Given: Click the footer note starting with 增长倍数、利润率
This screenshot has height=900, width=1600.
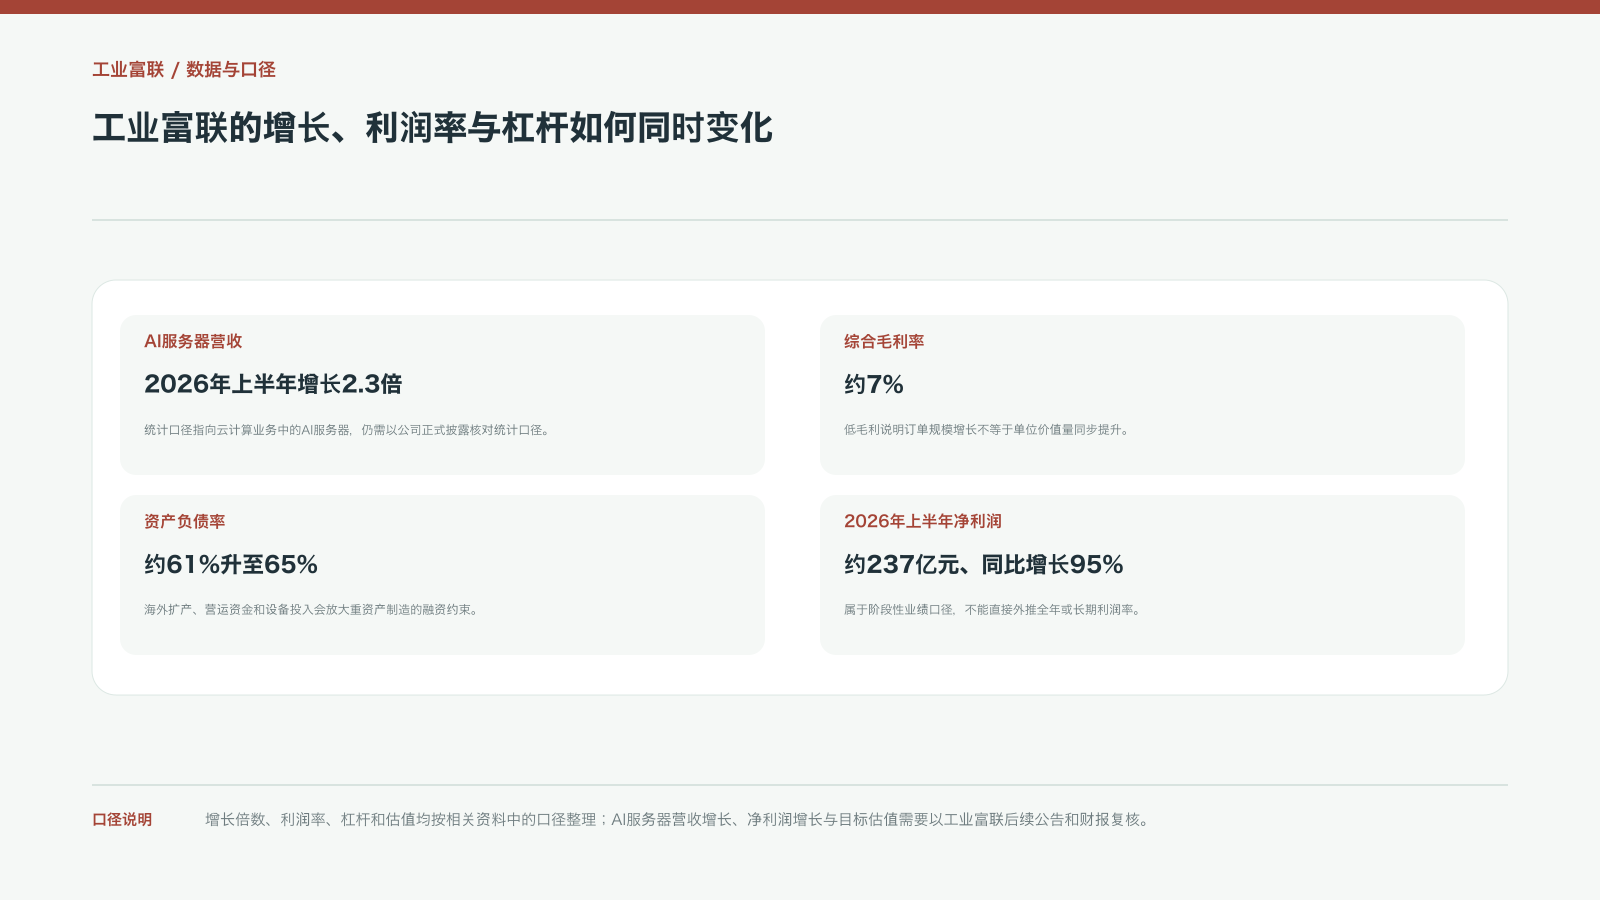Looking at the screenshot, I should pos(679,820).
